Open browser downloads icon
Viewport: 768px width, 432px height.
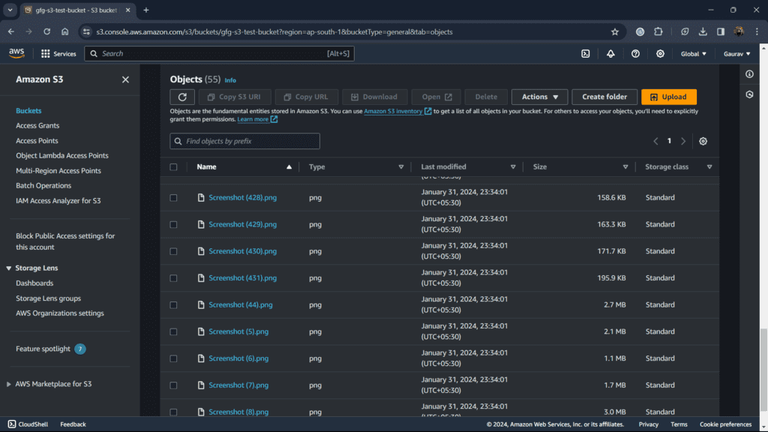[702, 32]
